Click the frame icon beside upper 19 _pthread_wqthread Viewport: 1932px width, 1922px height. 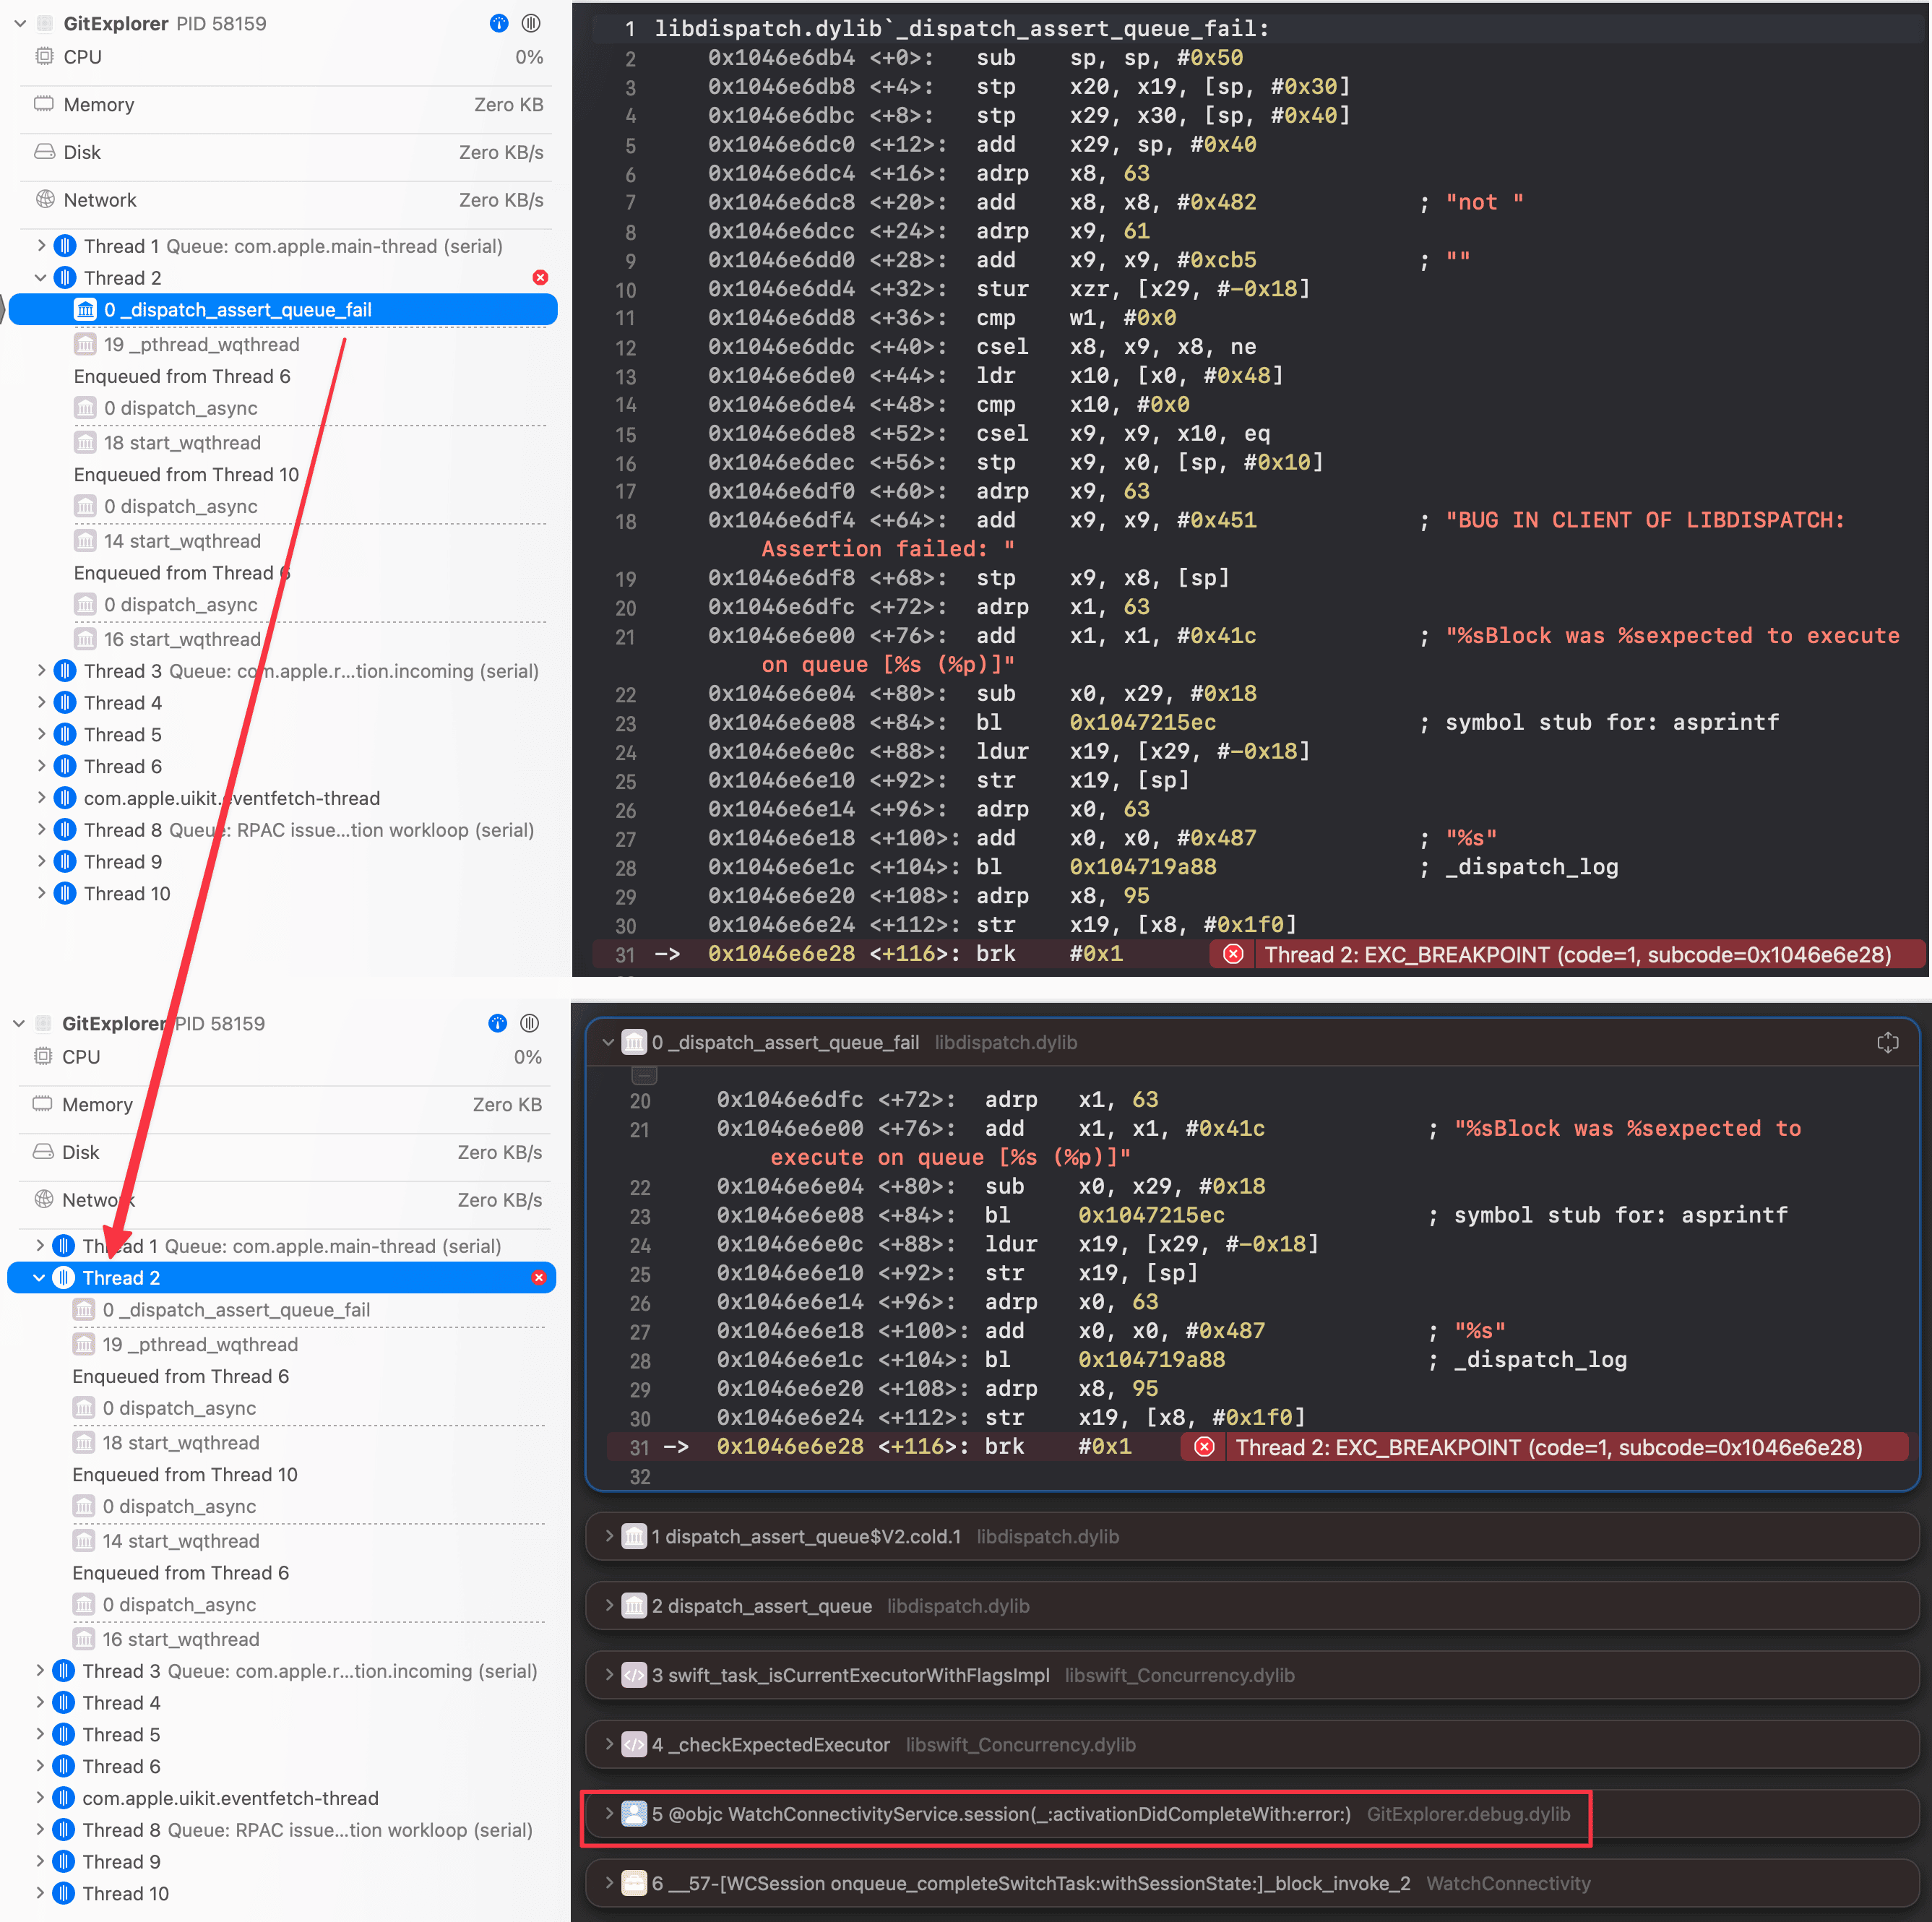pos(86,344)
